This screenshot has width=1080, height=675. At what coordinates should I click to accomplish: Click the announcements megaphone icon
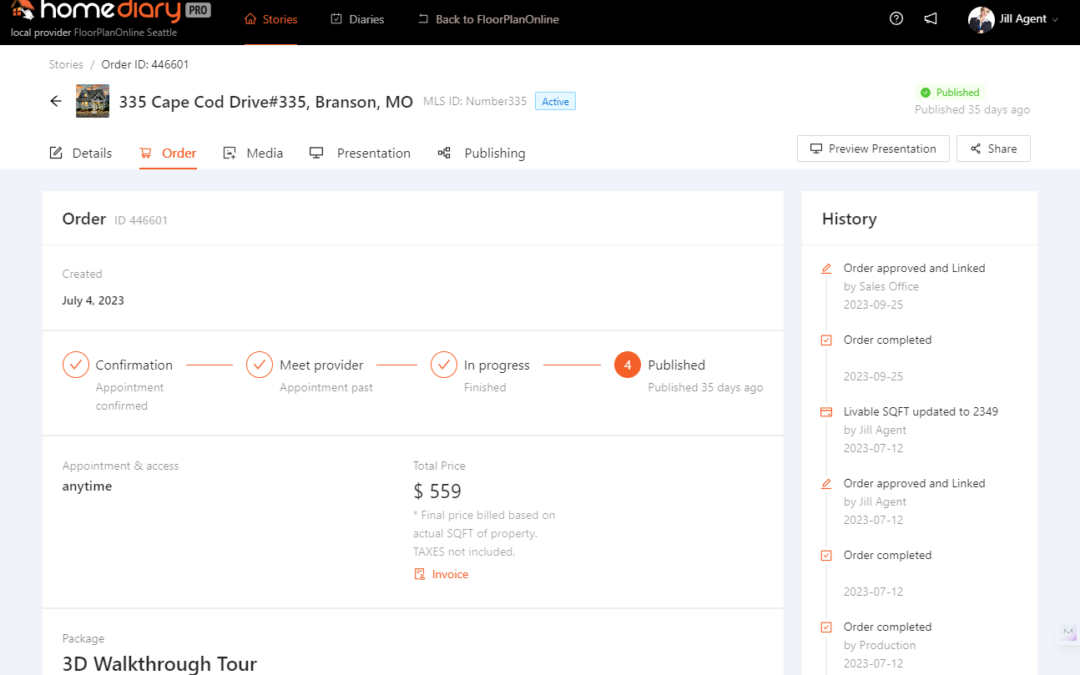coord(931,18)
